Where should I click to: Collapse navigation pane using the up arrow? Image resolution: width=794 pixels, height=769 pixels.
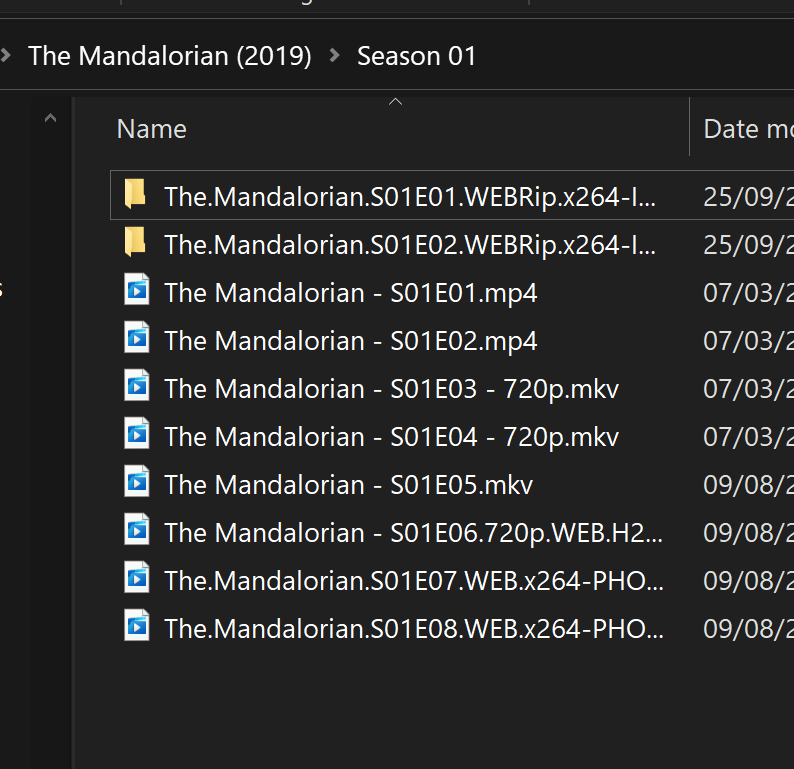[50, 119]
